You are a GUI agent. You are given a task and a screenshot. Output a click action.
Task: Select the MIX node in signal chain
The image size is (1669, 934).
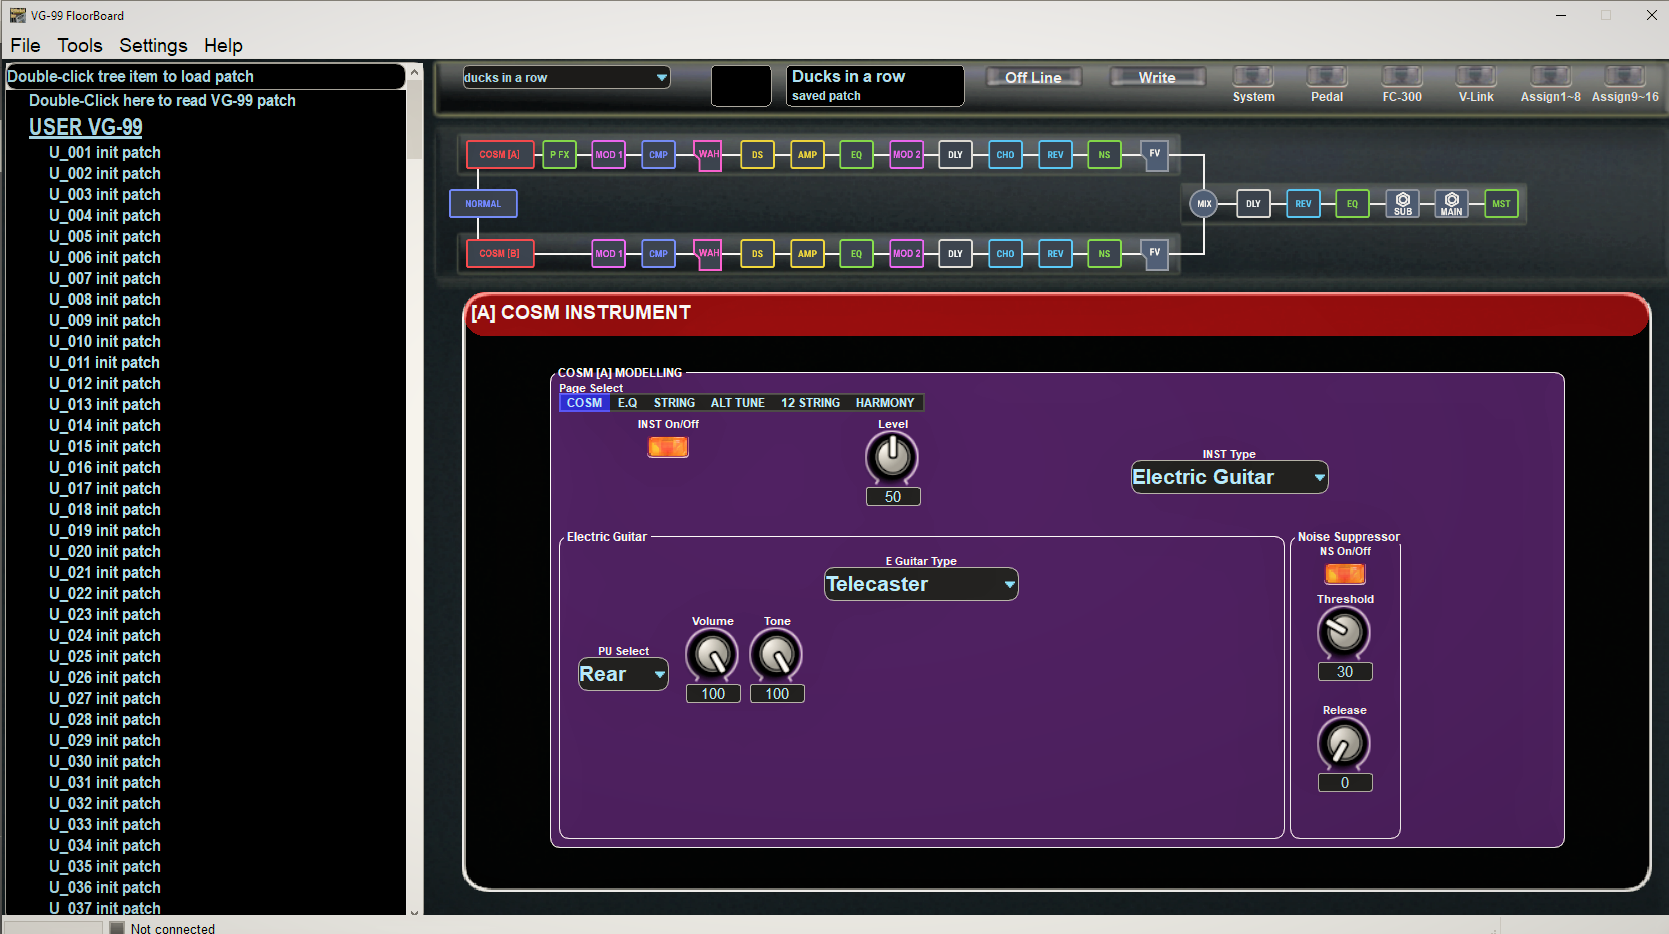click(x=1204, y=204)
